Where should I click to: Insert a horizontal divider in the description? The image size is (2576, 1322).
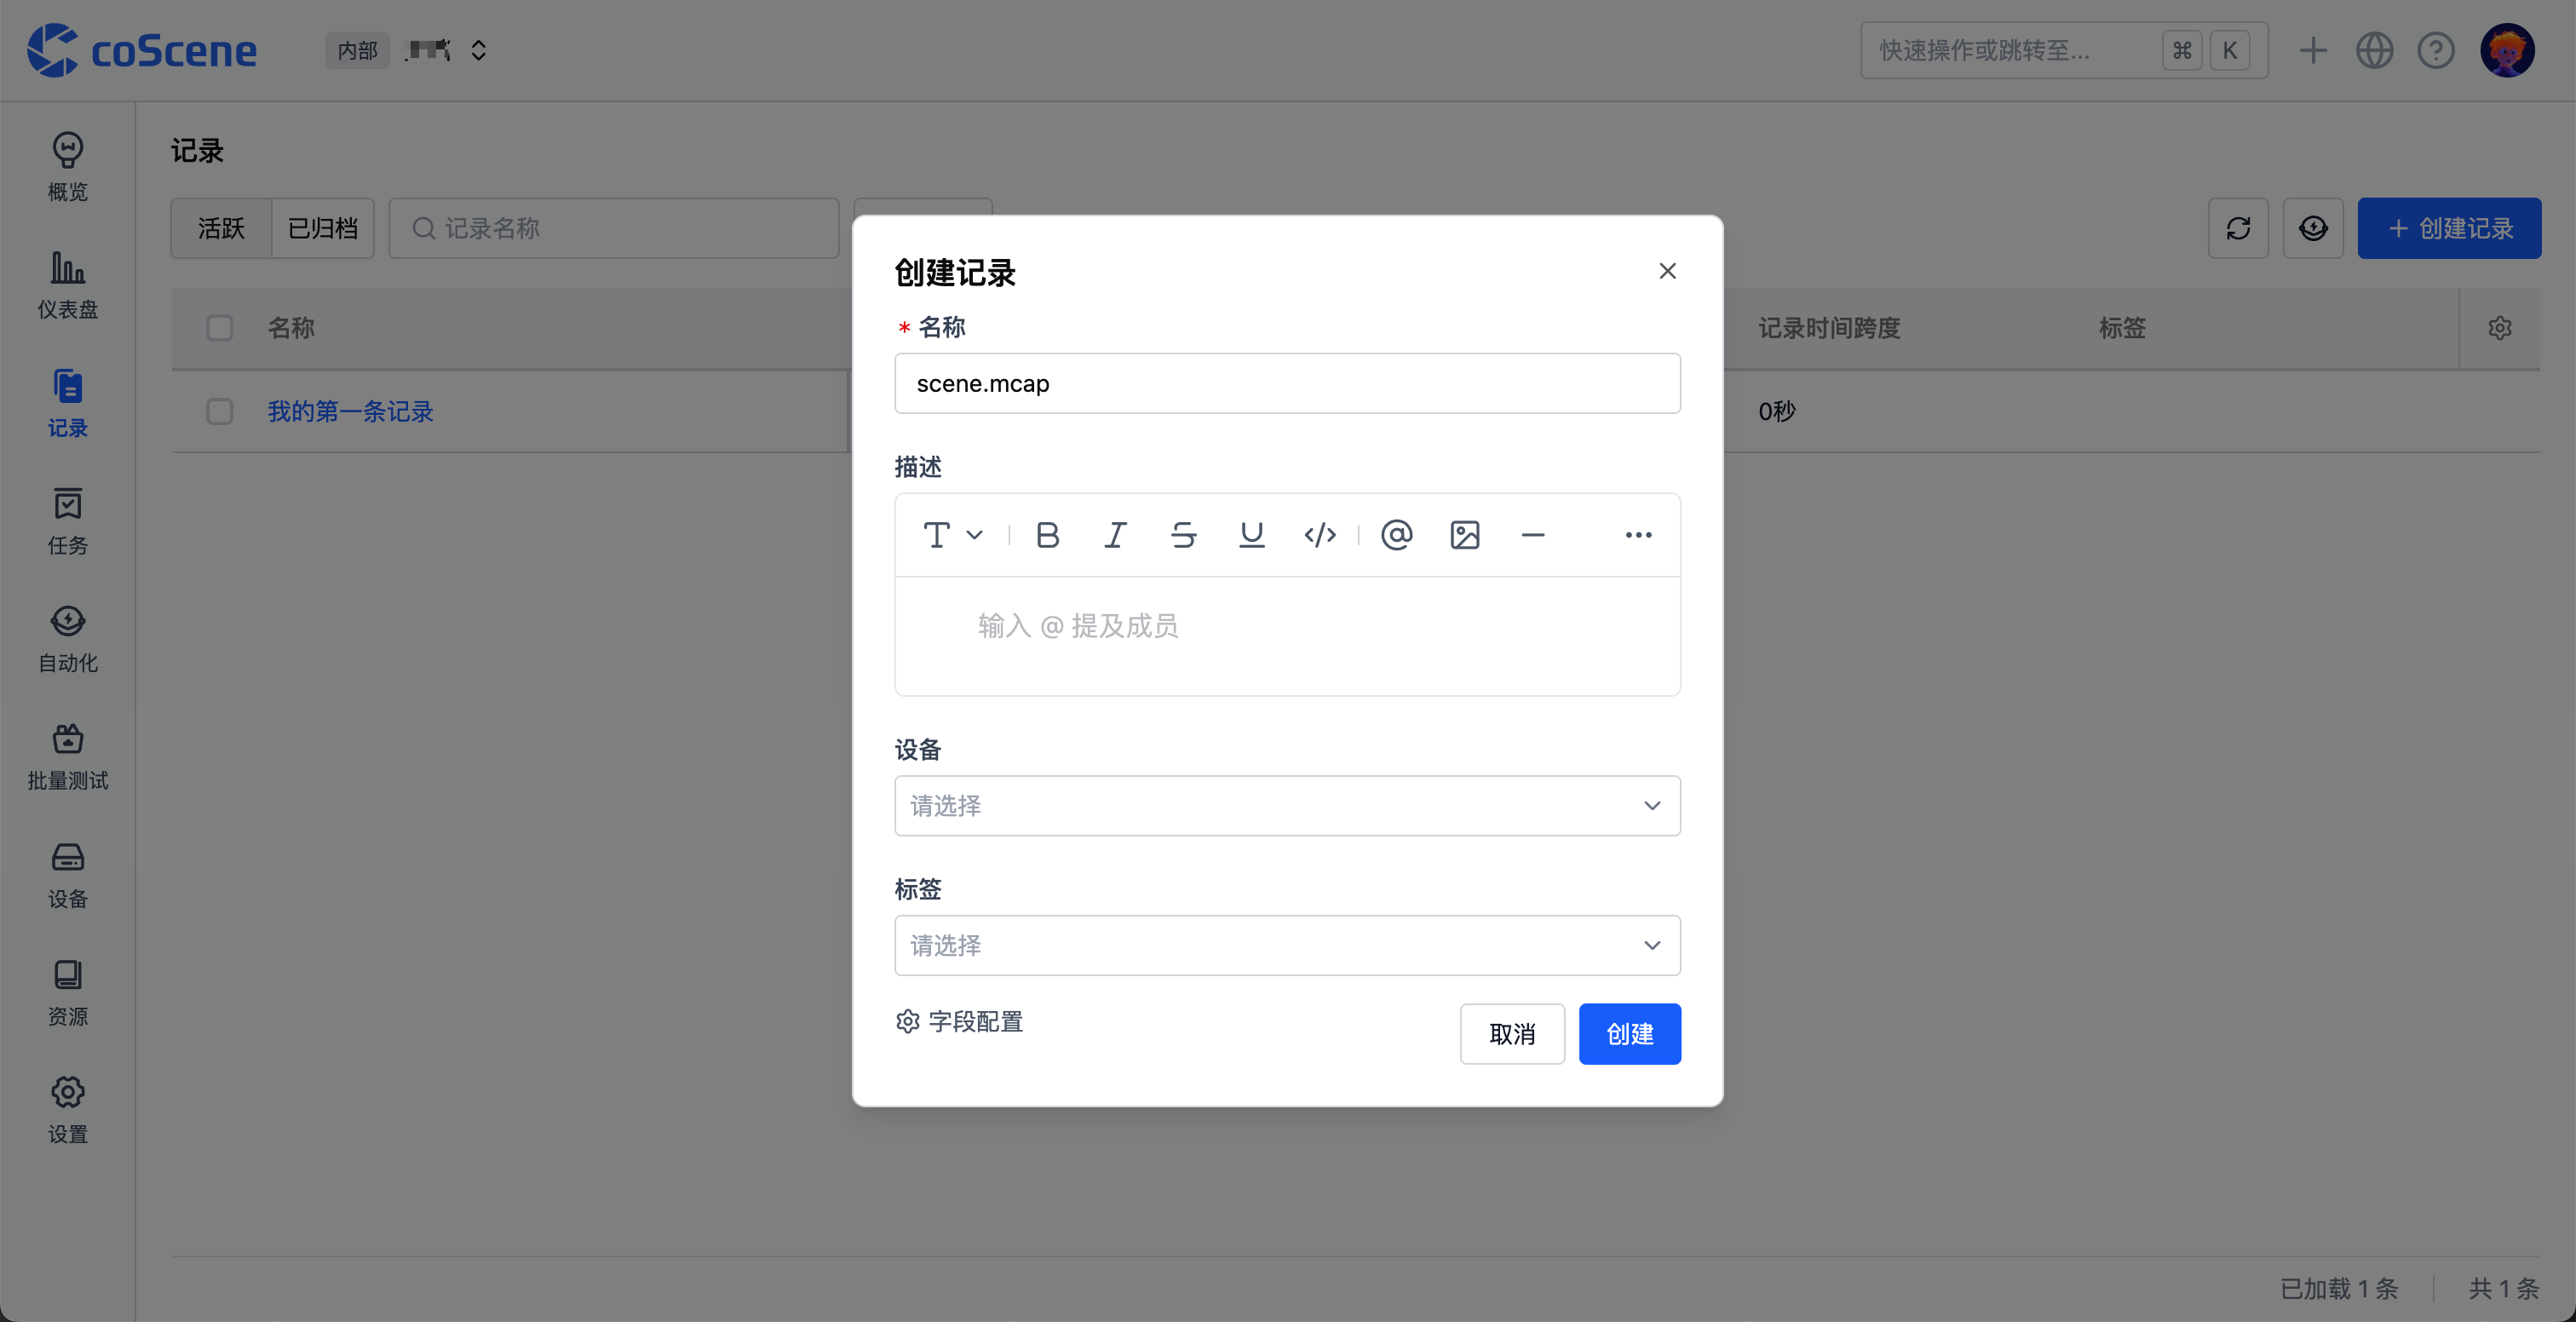[x=1533, y=535]
